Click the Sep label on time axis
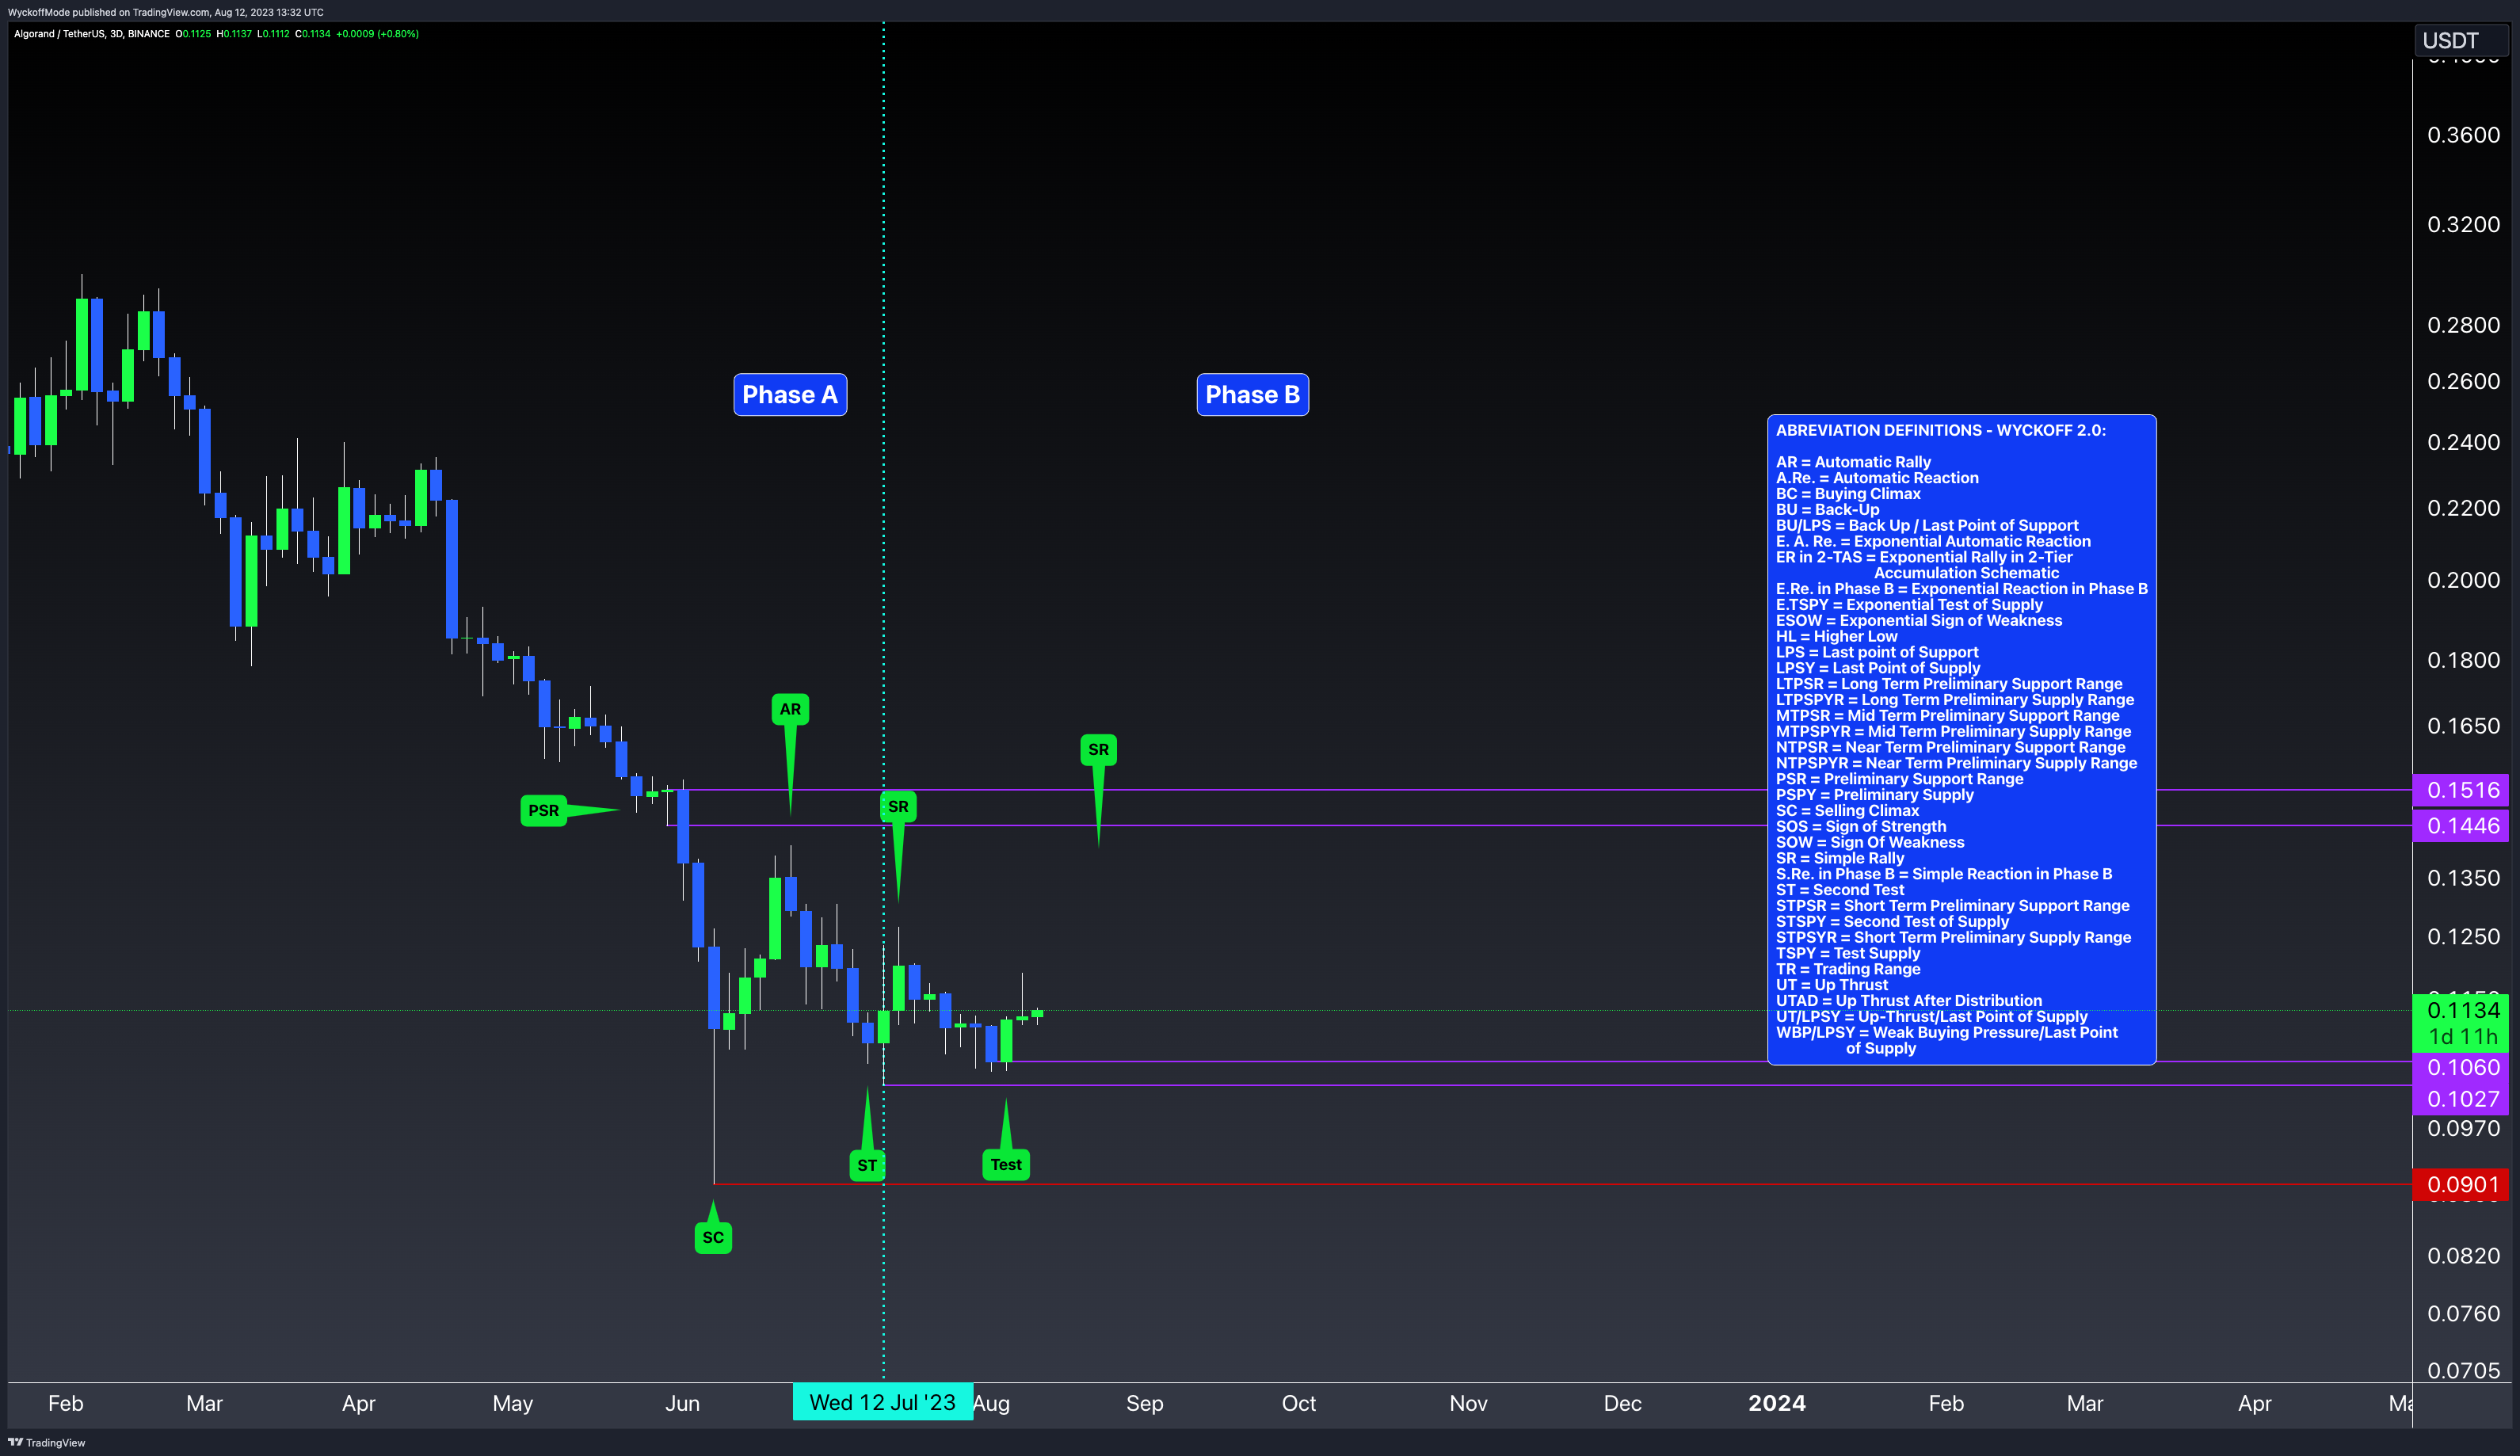The image size is (2520, 1456). click(1144, 1403)
